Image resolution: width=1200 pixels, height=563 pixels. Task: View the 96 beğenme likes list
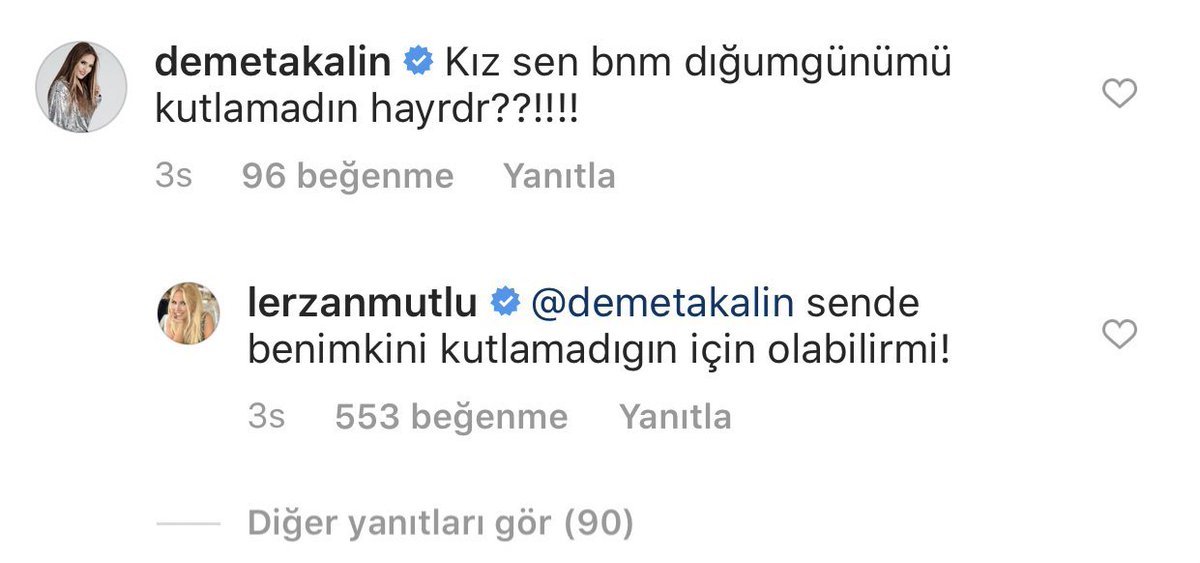pos(347,177)
